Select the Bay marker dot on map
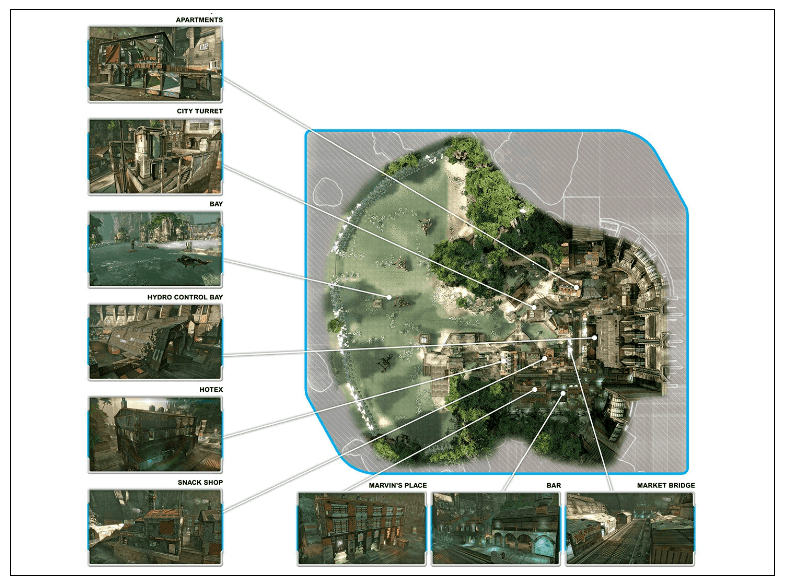The height and width of the screenshot is (588, 786). coord(389,297)
